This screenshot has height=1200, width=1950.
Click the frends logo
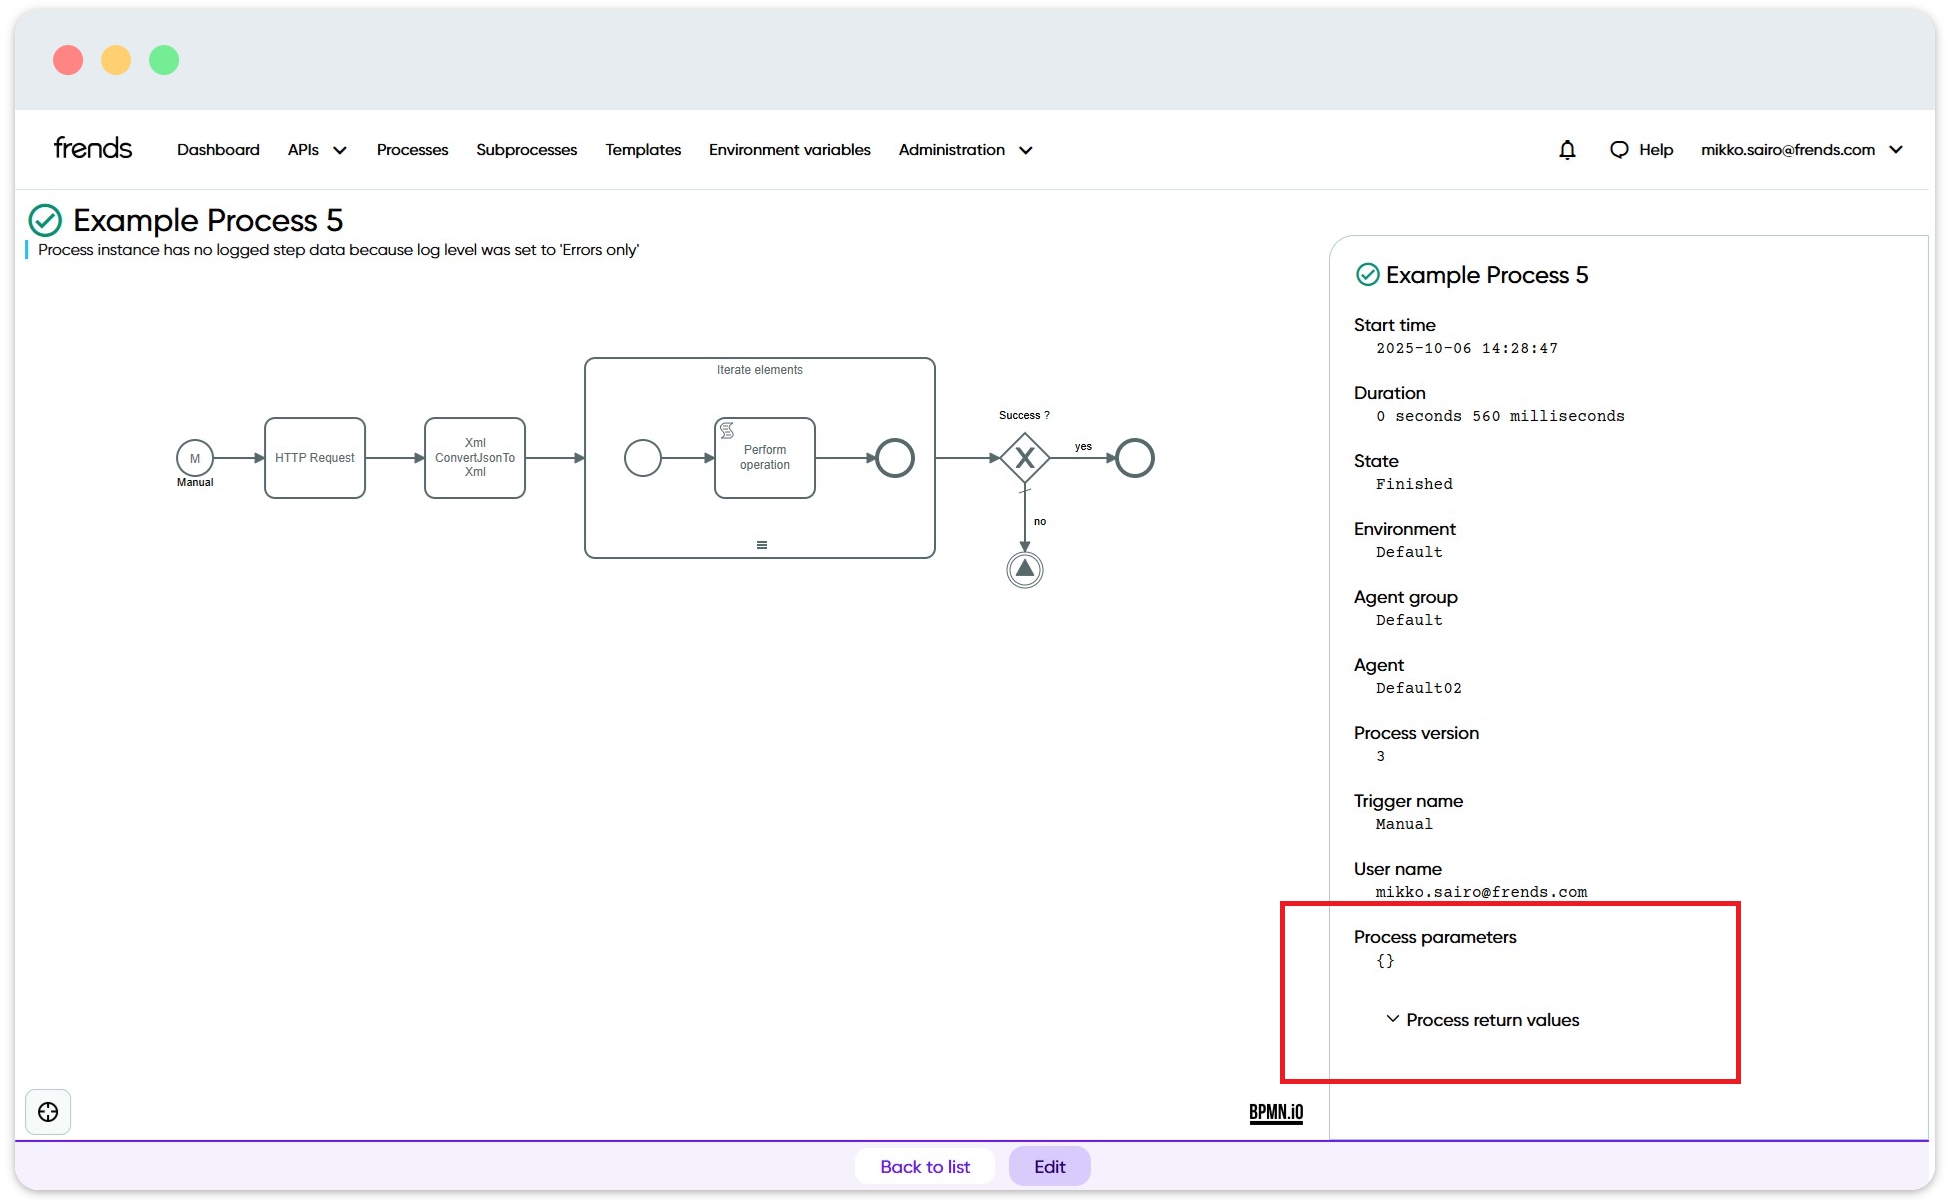(x=92, y=148)
